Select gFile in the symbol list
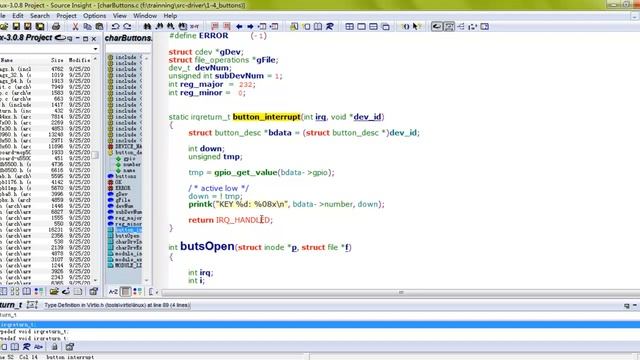Screen dimensions: 640x360 coord(122,200)
